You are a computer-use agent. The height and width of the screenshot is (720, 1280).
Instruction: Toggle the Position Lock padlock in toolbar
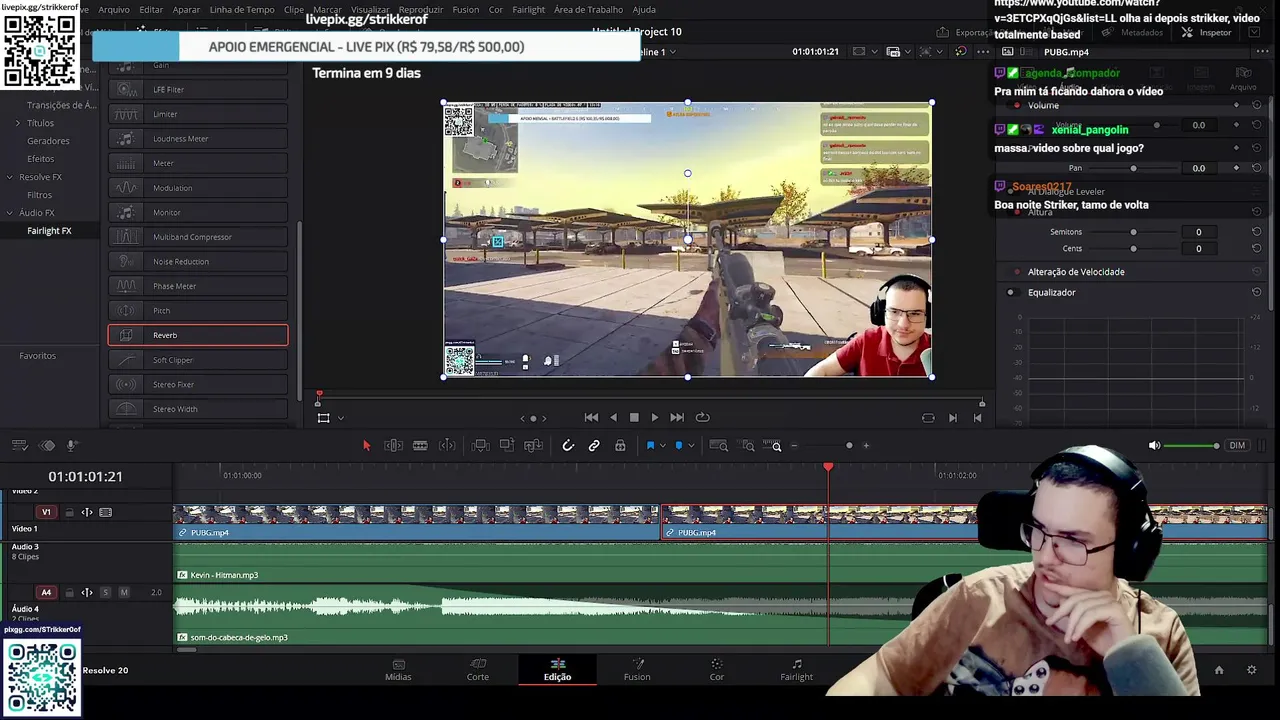click(x=620, y=446)
